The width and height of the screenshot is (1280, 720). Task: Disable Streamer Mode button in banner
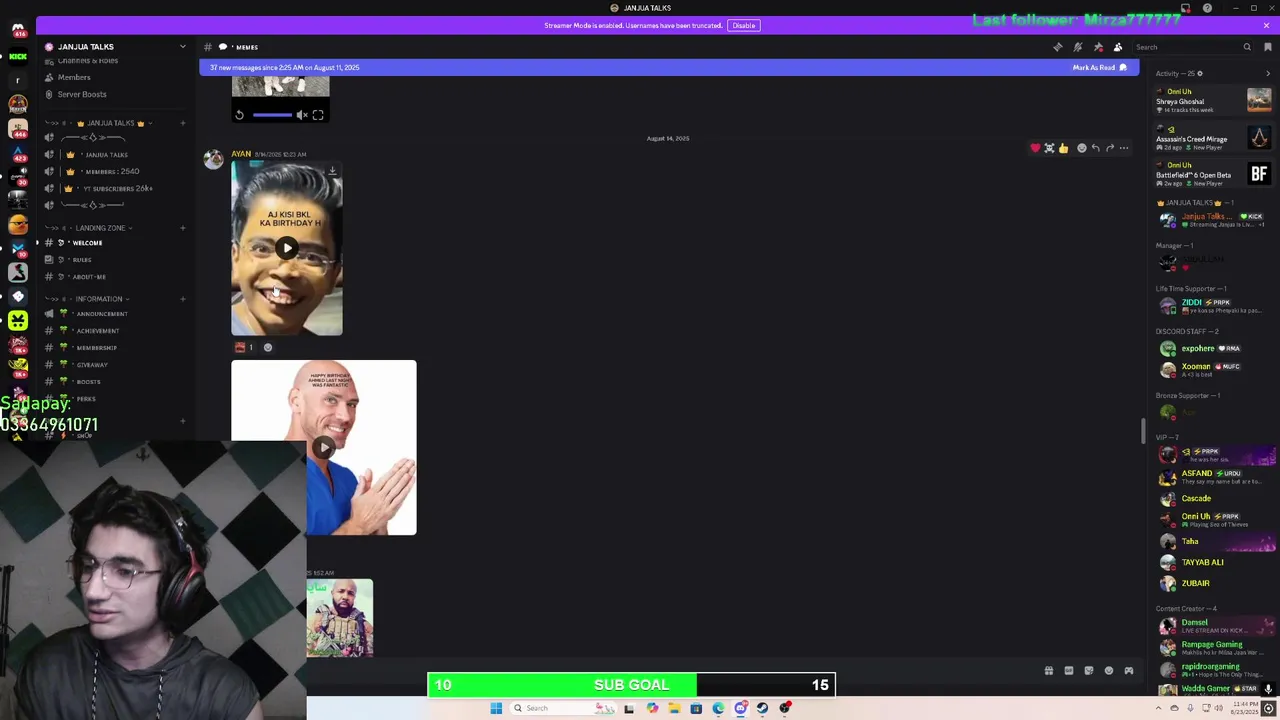coord(743,25)
